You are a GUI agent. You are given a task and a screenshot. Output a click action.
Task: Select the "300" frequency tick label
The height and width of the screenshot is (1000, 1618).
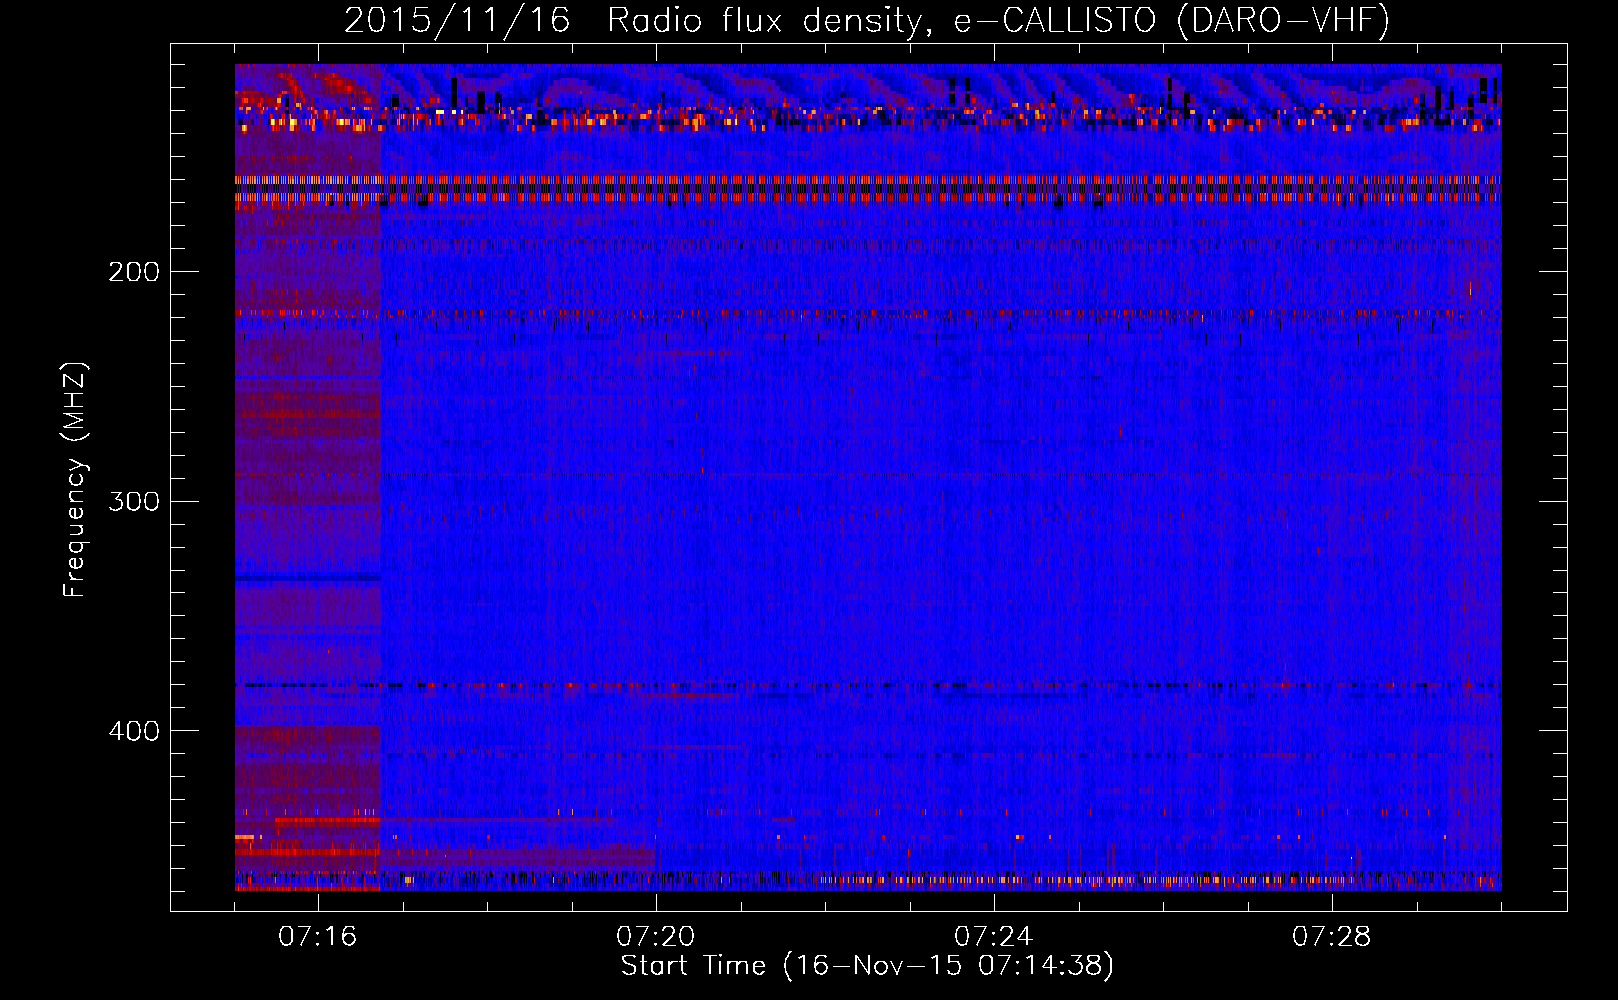coord(134,501)
